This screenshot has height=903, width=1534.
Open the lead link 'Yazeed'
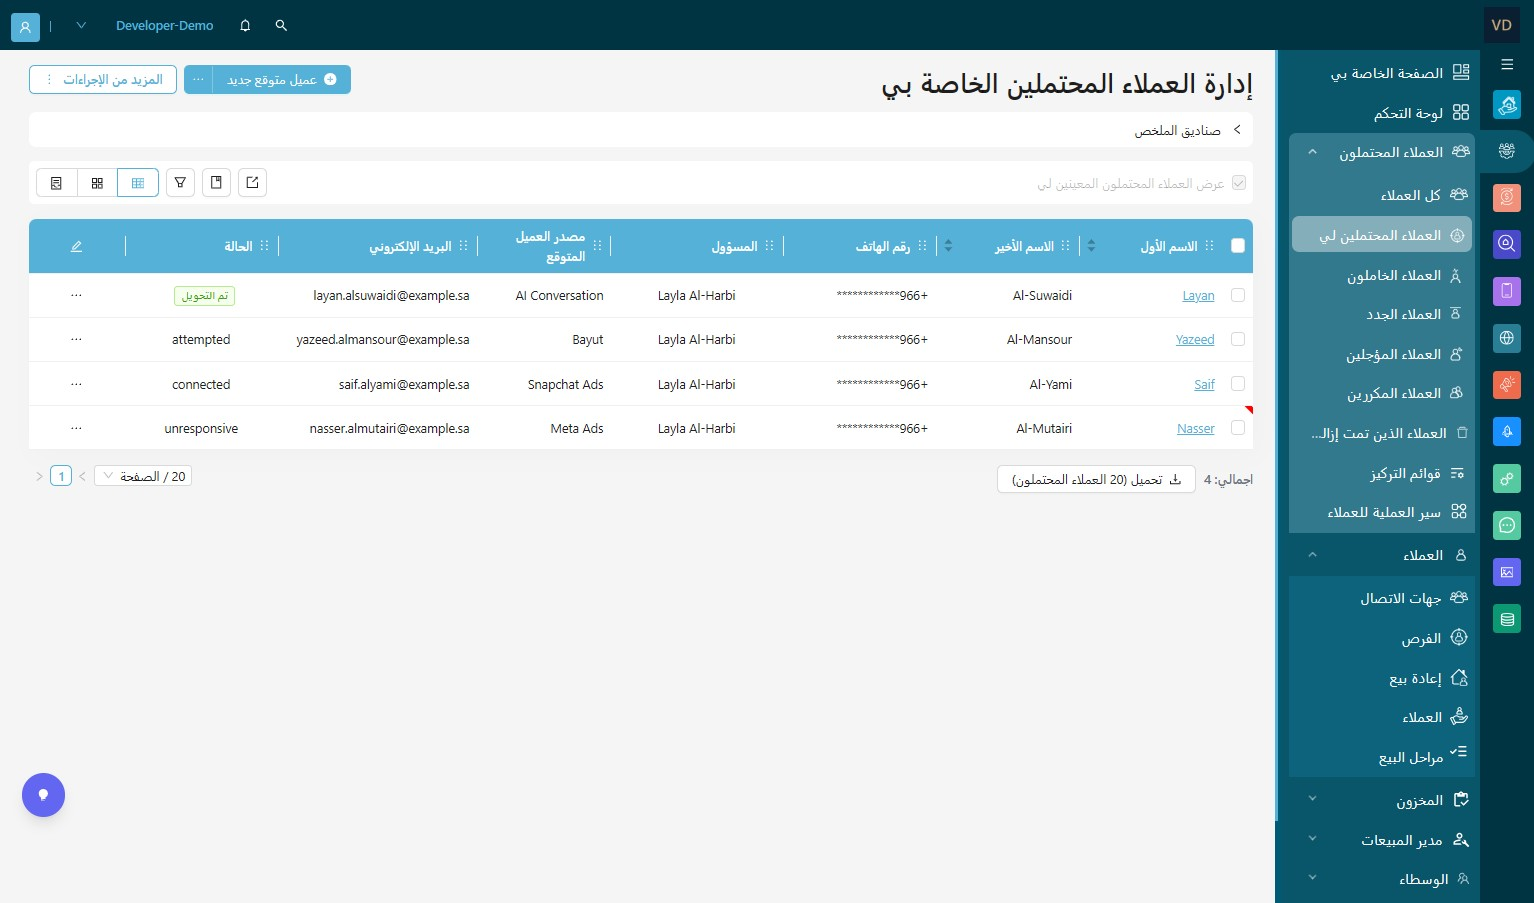[x=1195, y=340]
